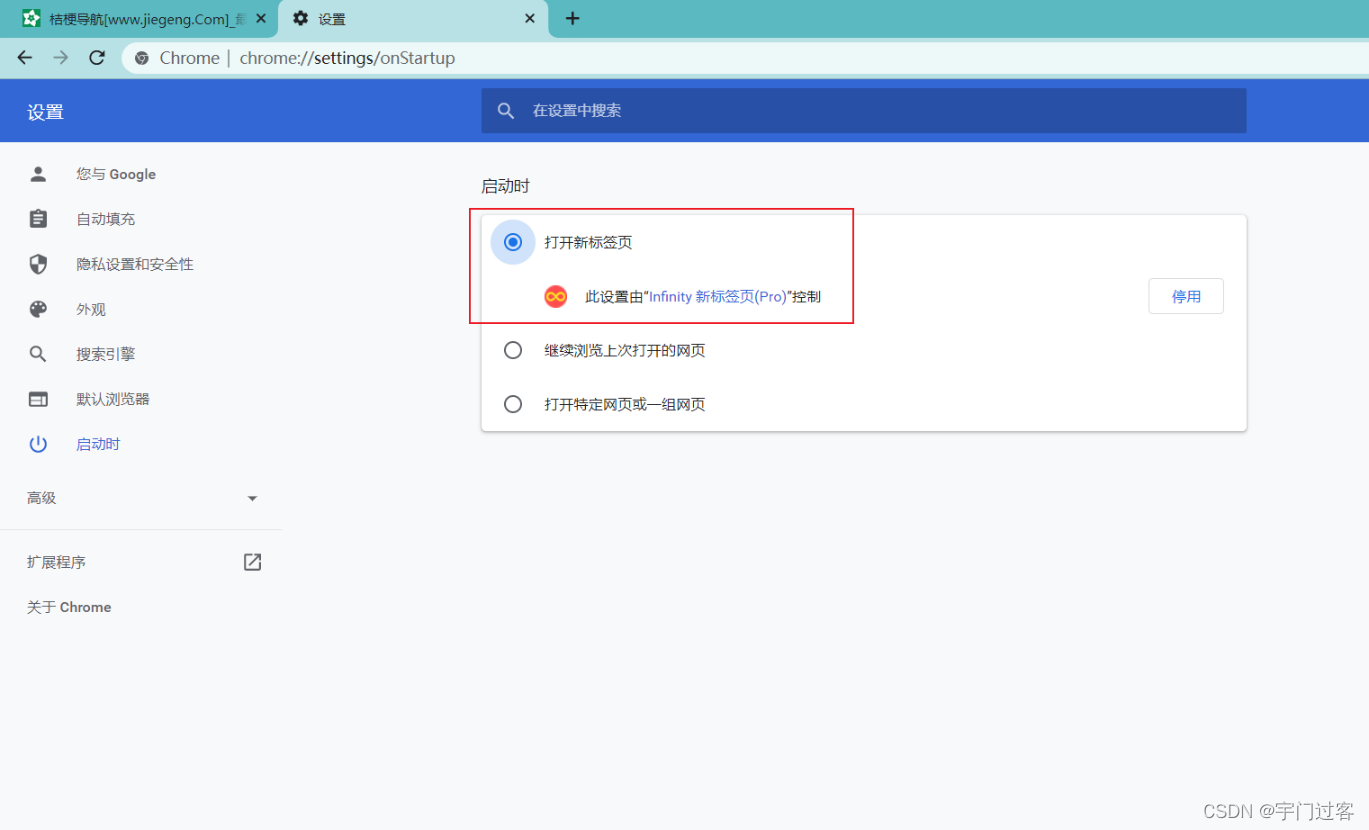
Task: Close the 桔梗导航 tab
Action: 261,18
